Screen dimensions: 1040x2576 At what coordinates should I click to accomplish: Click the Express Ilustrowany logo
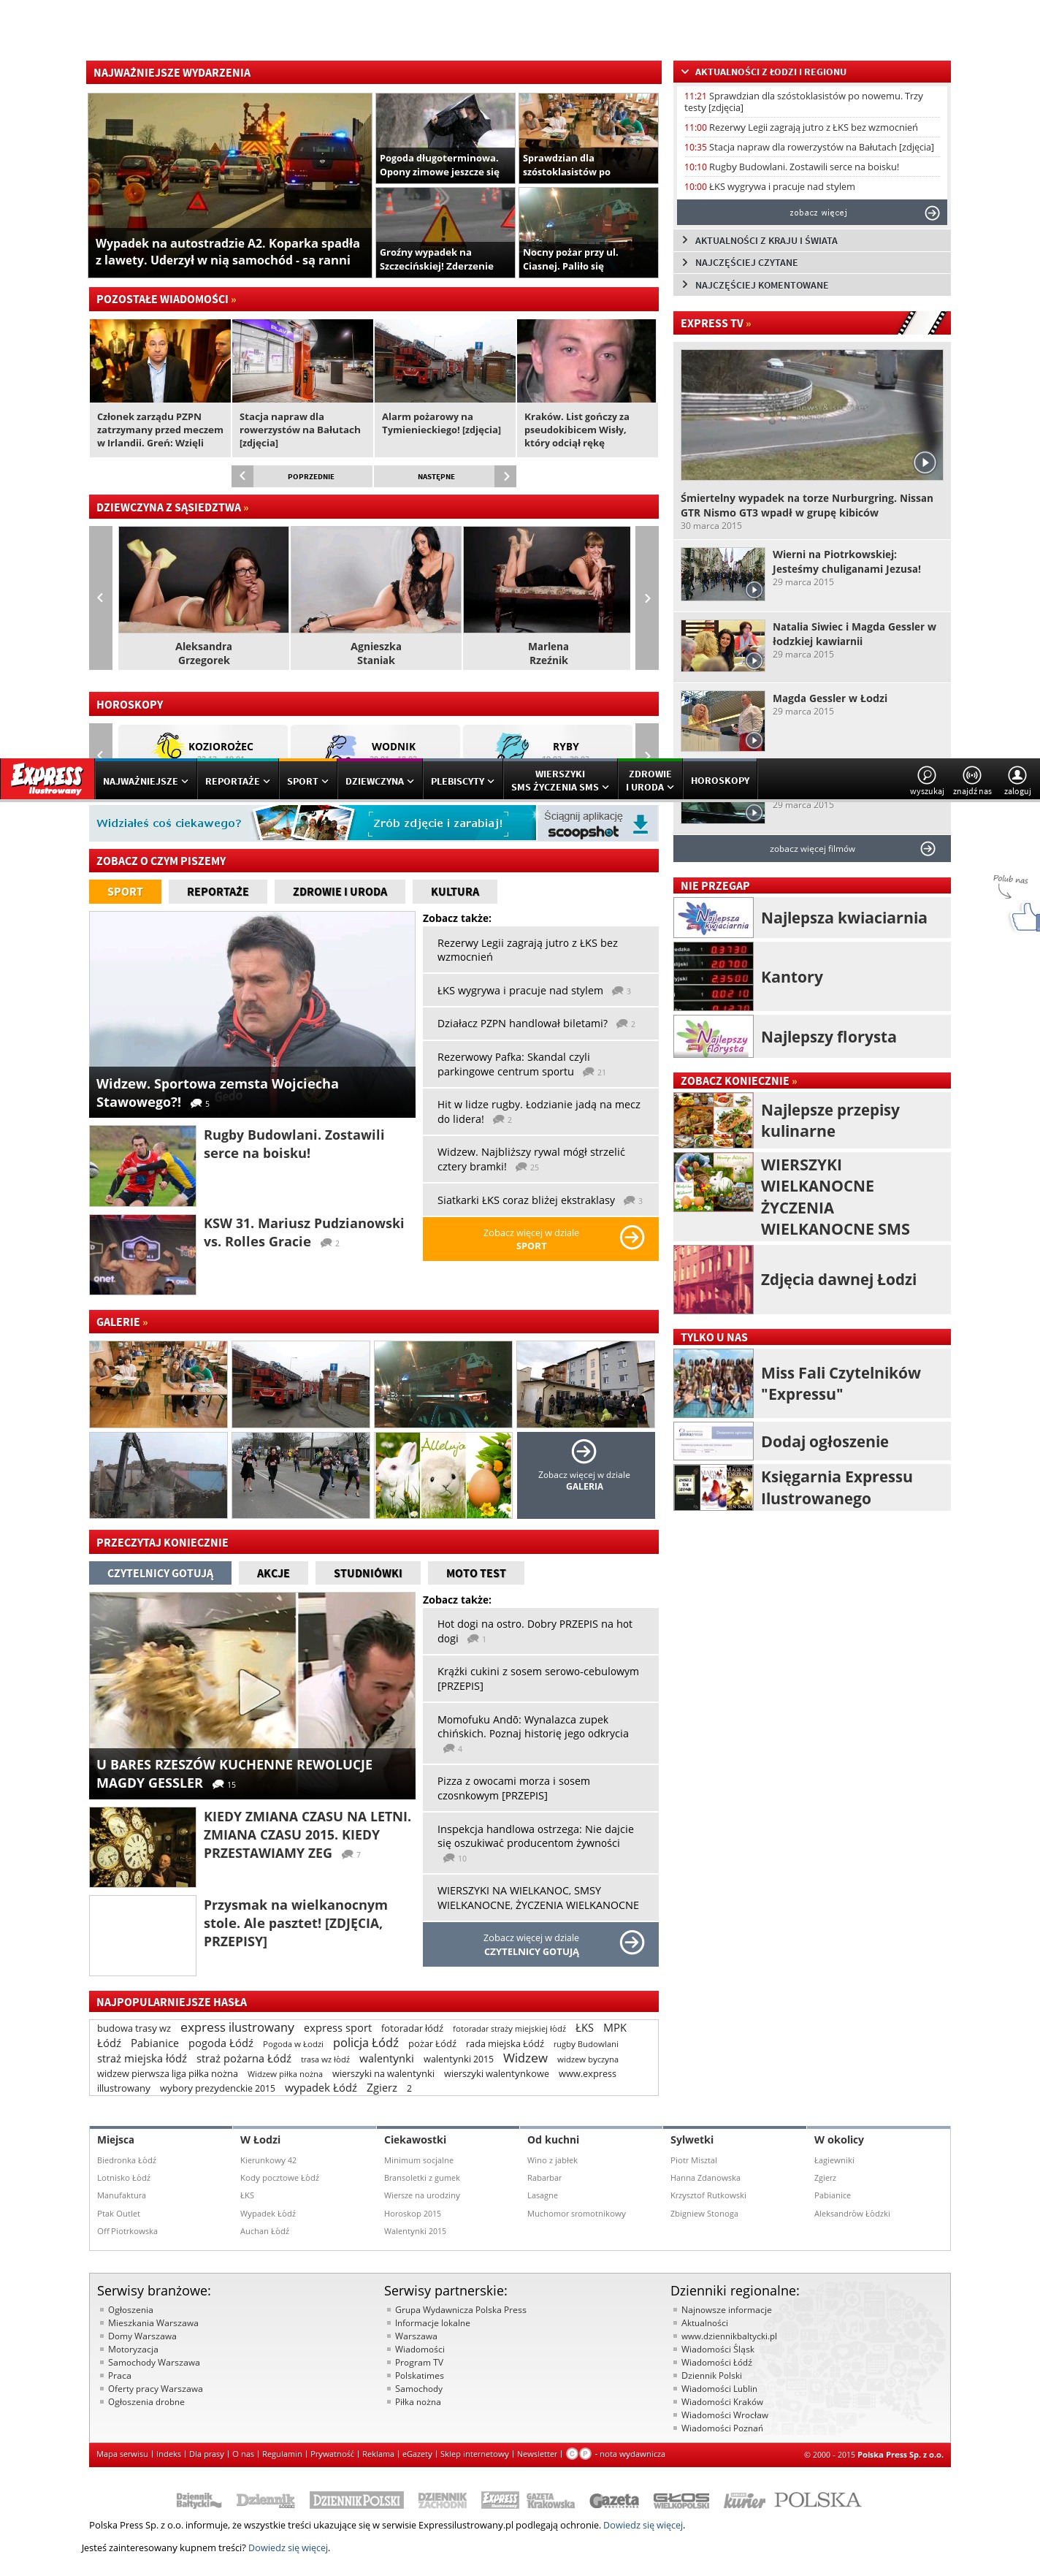[46, 778]
